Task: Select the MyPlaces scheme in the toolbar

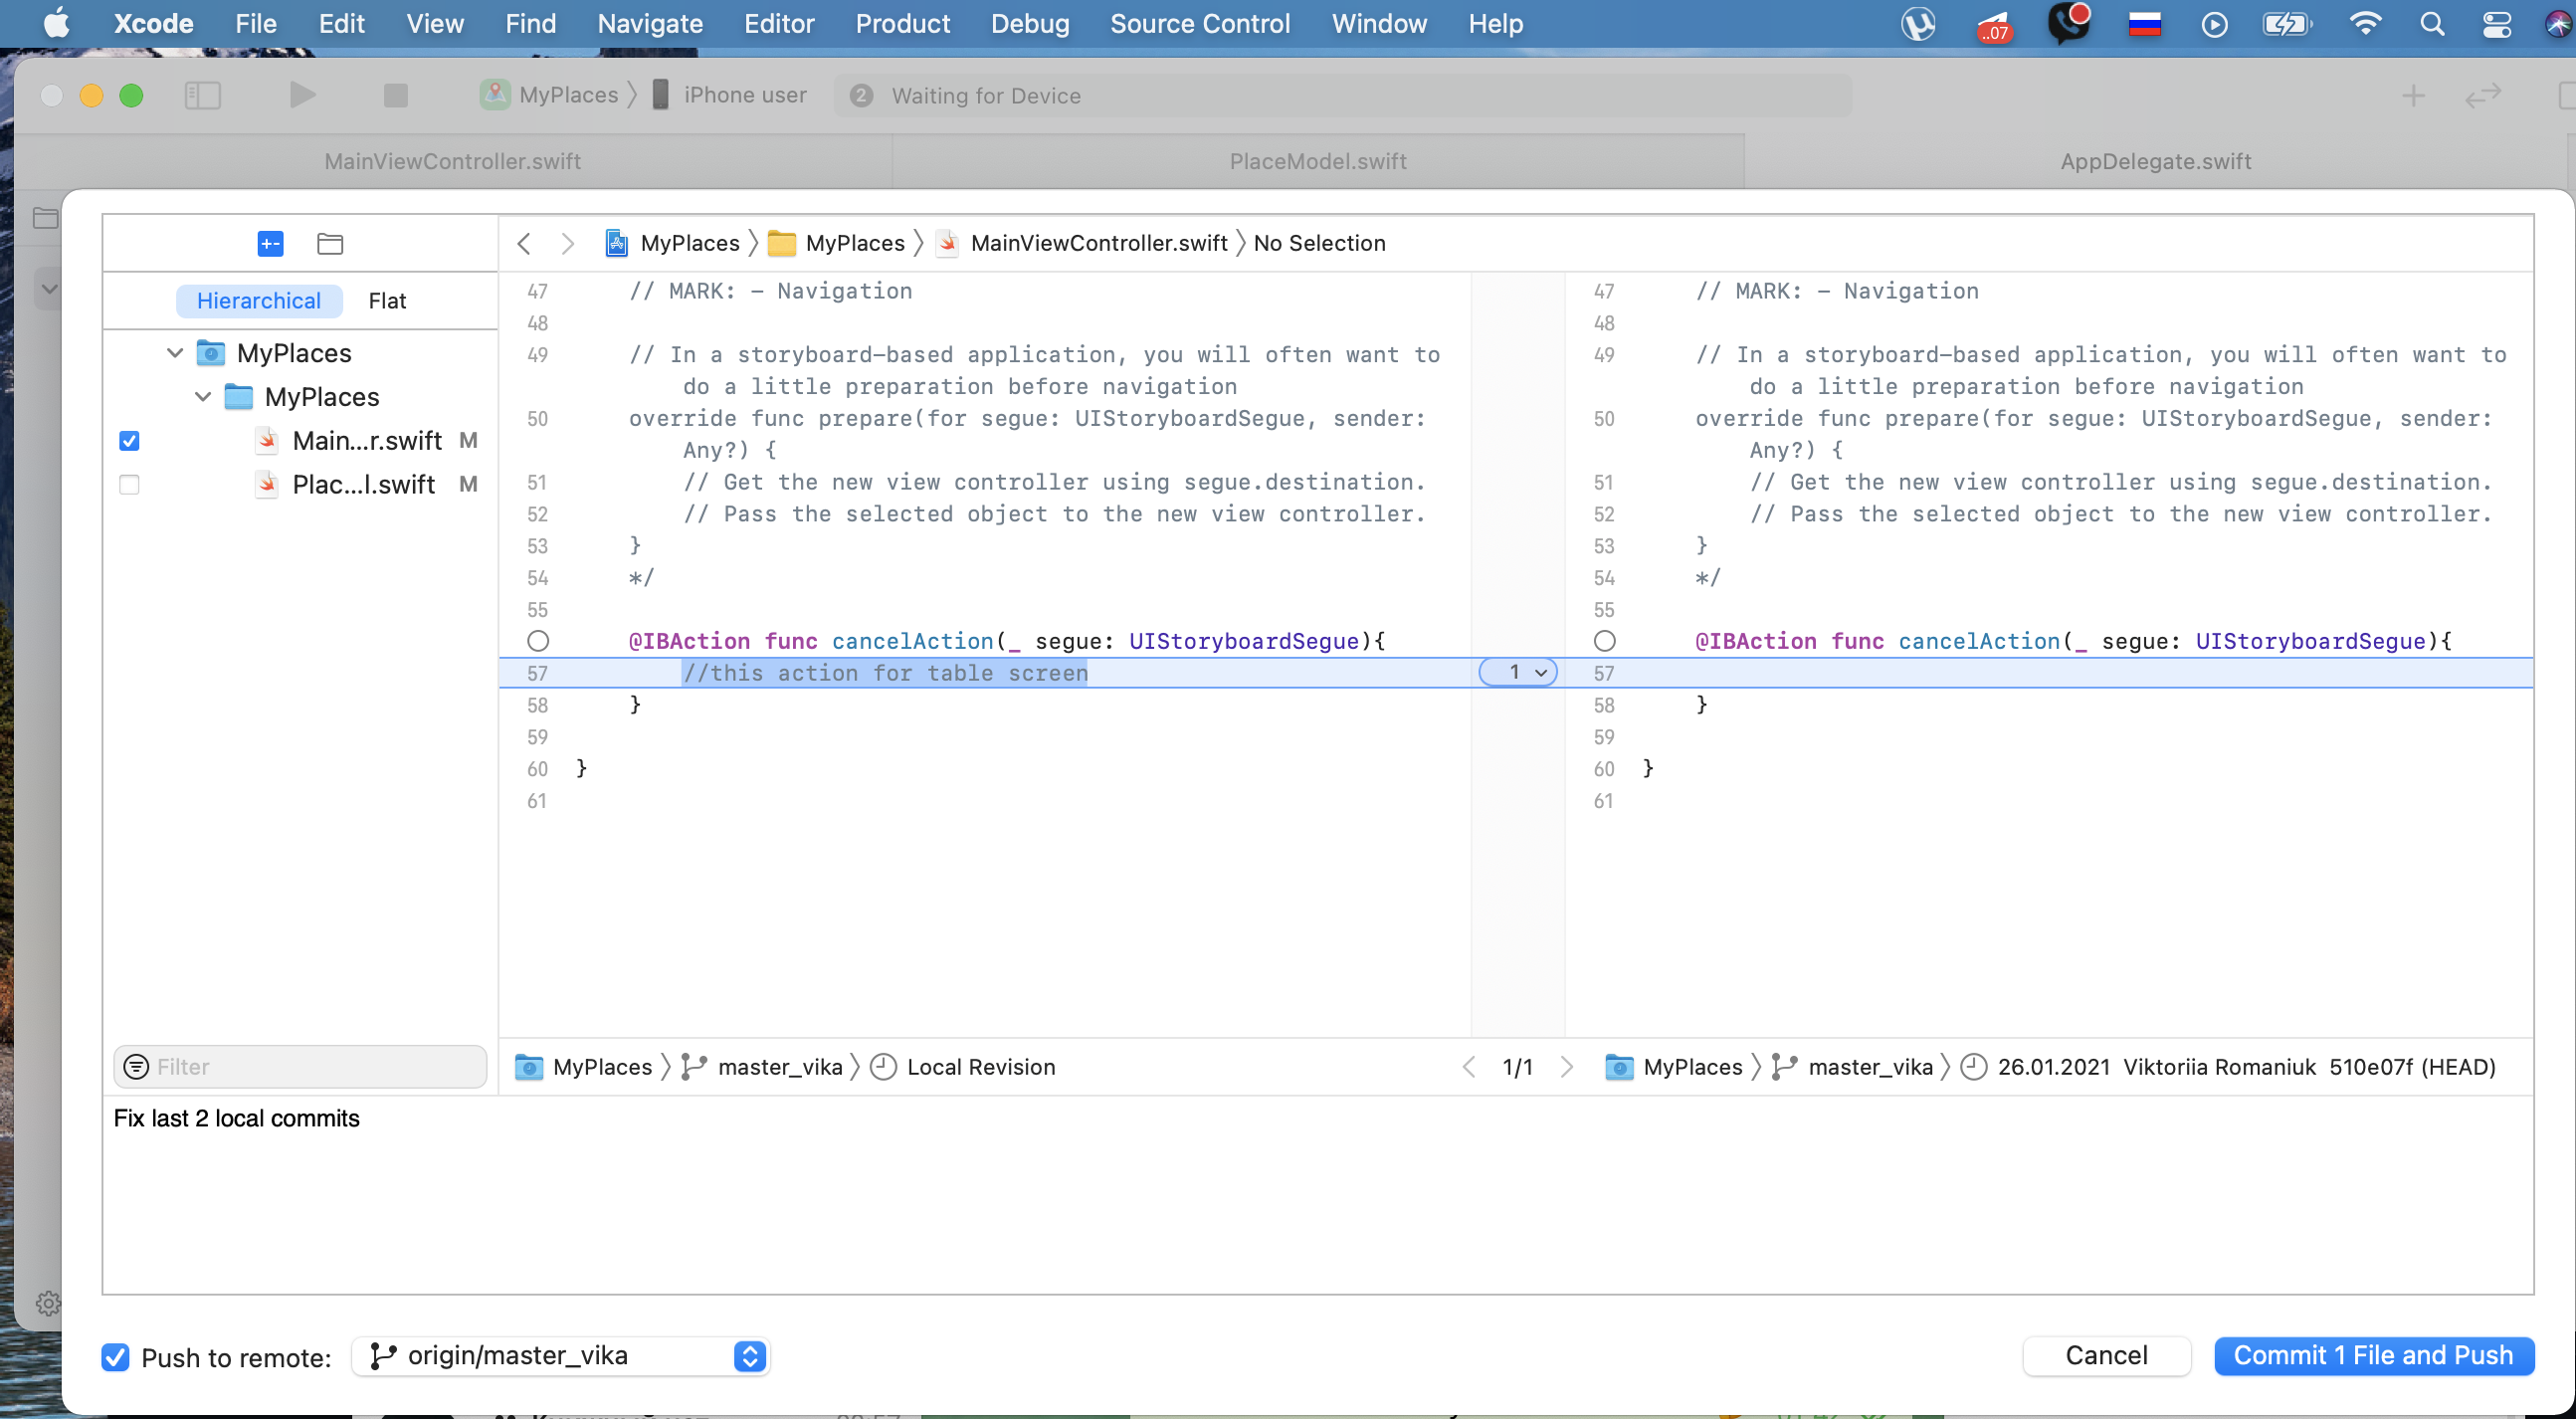Action: [x=551, y=95]
